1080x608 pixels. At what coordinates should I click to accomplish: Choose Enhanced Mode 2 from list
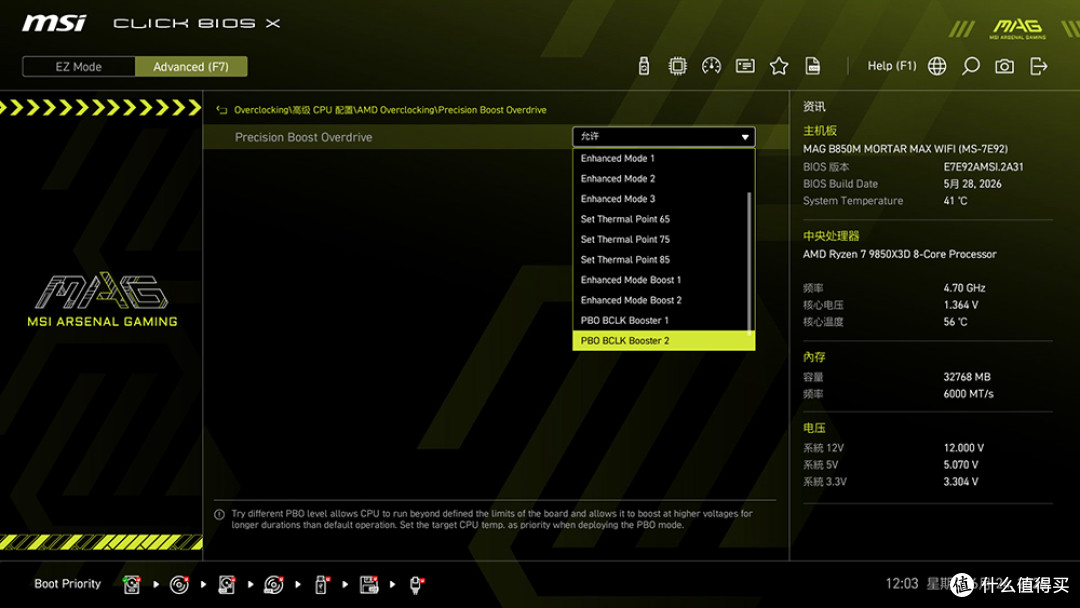click(663, 178)
